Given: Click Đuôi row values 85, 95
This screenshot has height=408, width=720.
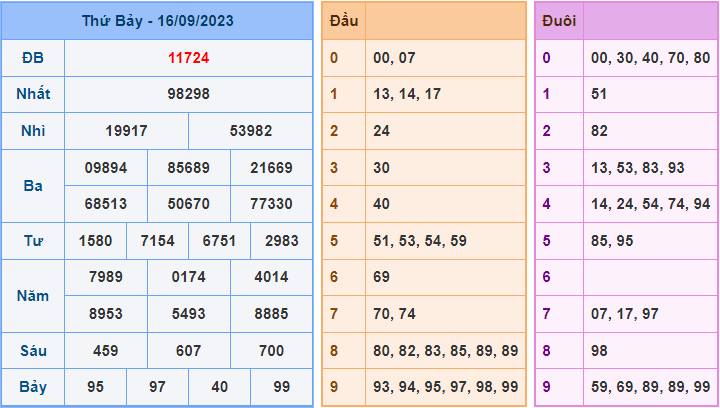Looking at the screenshot, I should [612, 240].
